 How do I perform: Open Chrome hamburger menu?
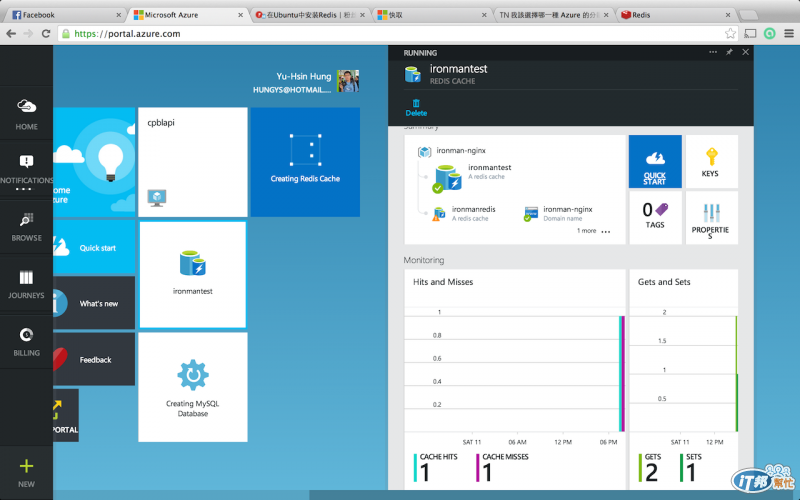789,34
